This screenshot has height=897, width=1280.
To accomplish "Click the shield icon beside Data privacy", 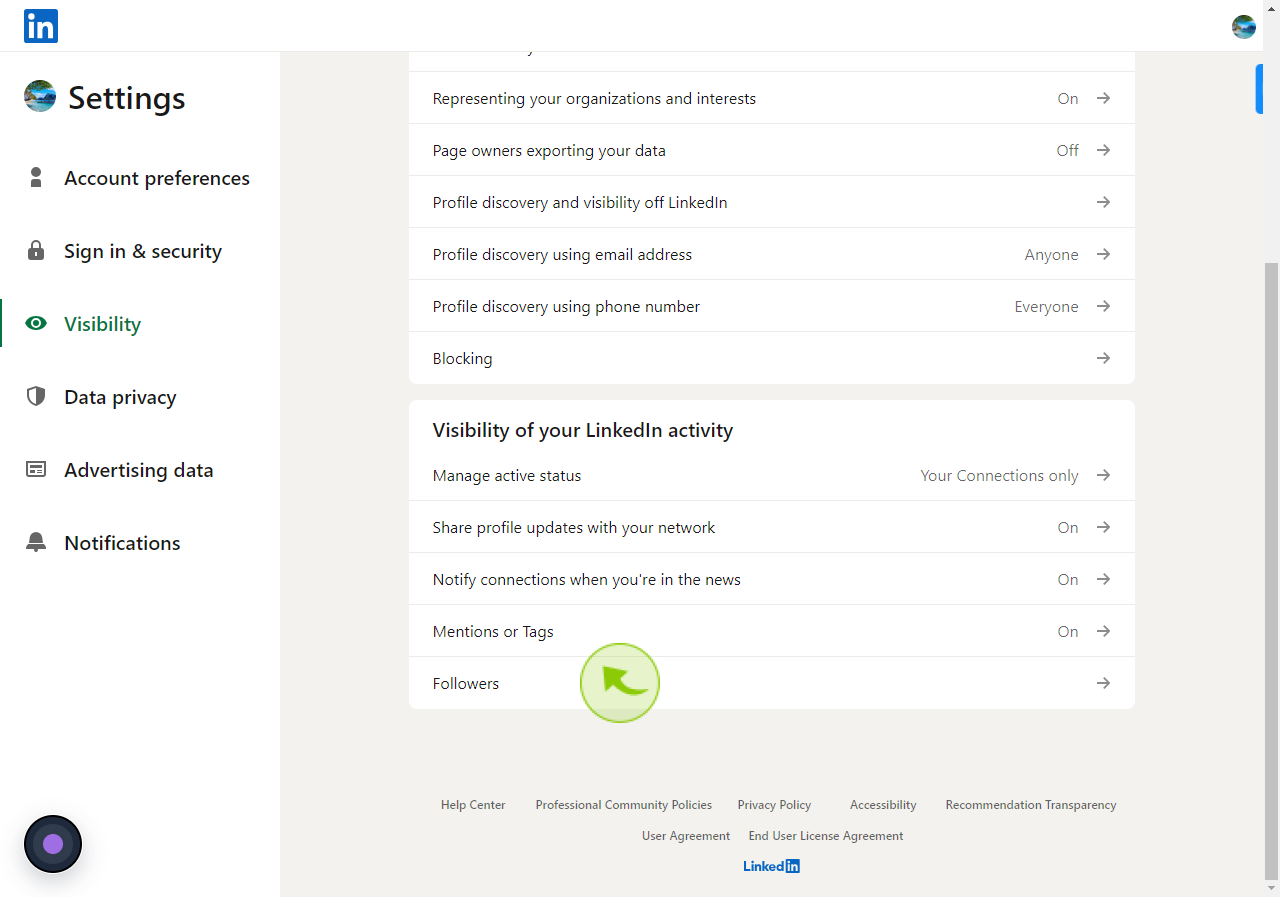I will [x=36, y=397].
